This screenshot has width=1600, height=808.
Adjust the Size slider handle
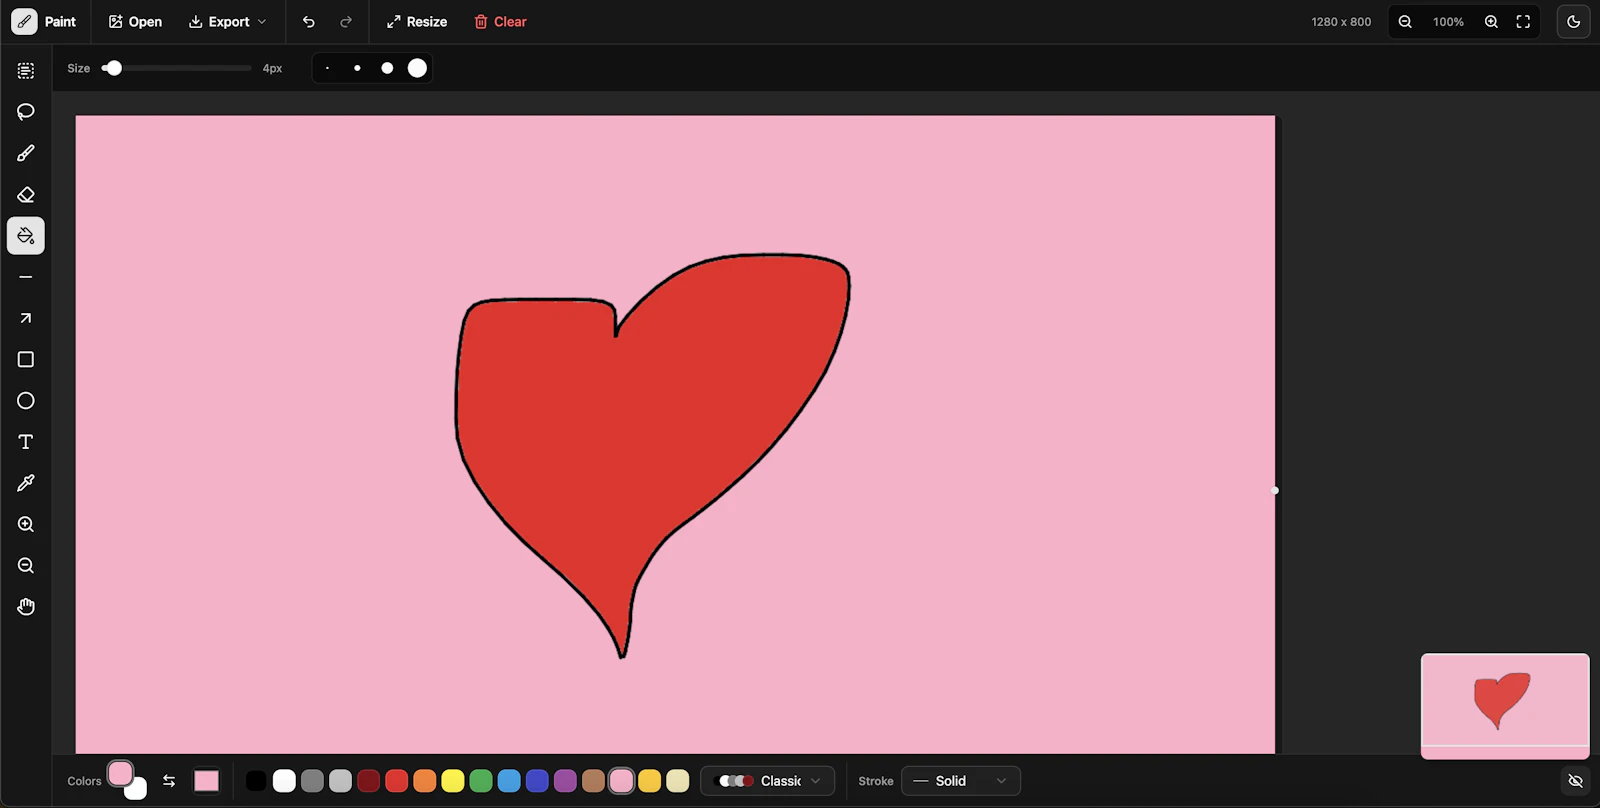pos(113,68)
